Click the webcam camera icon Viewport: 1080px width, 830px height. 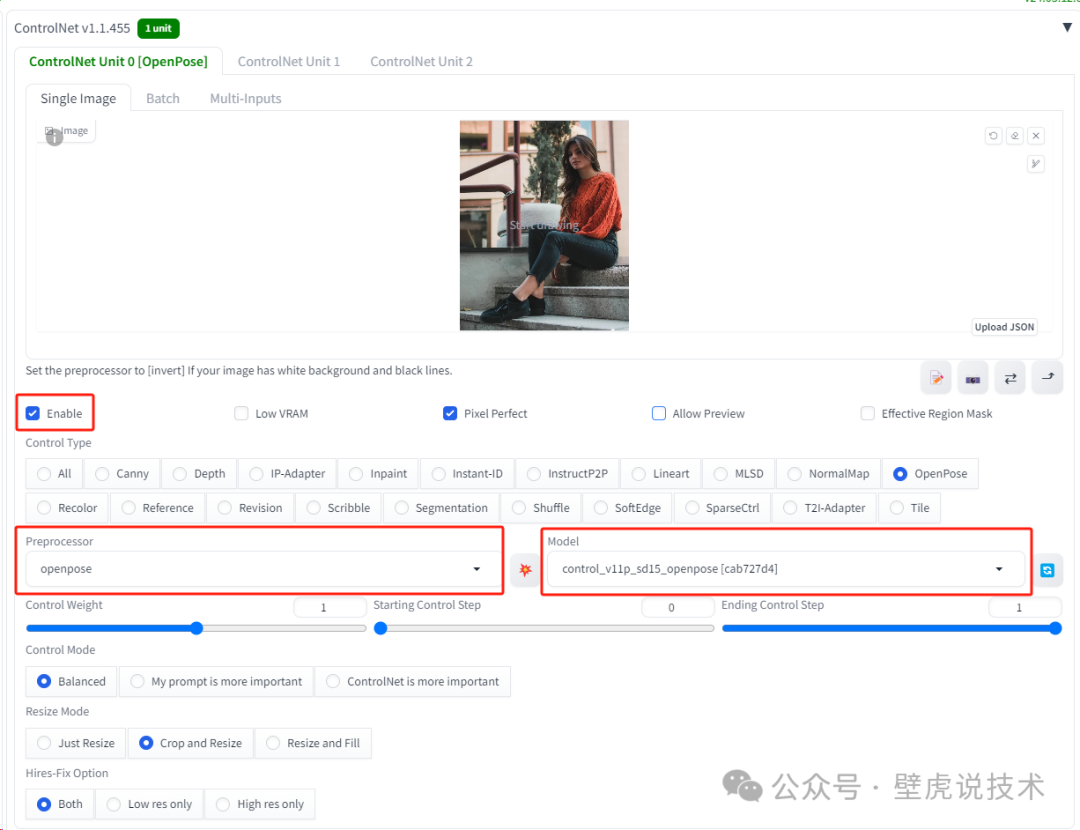pyautogui.click(x=973, y=378)
